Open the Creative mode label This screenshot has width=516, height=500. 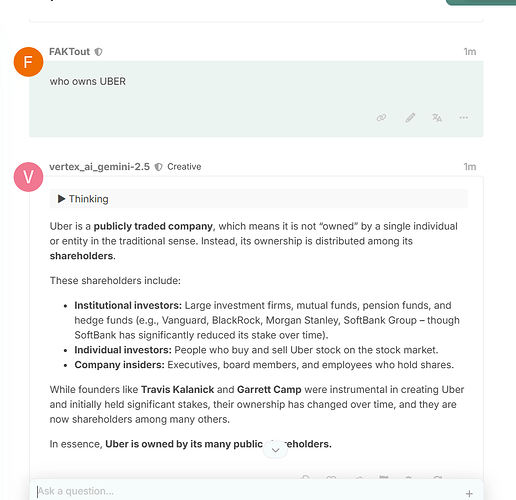click(184, 167)
